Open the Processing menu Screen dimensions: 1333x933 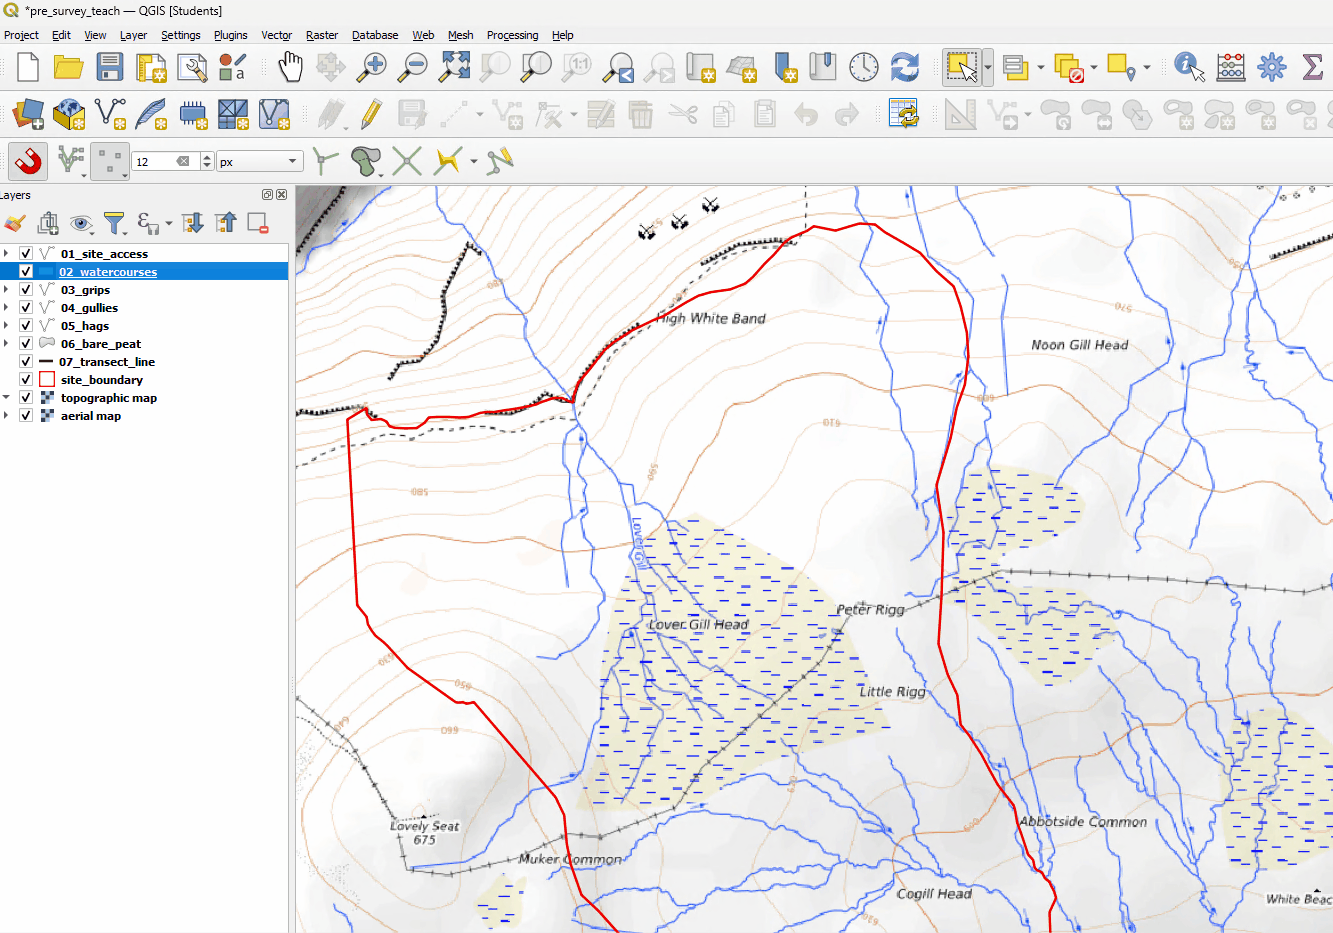coord(512,35)
